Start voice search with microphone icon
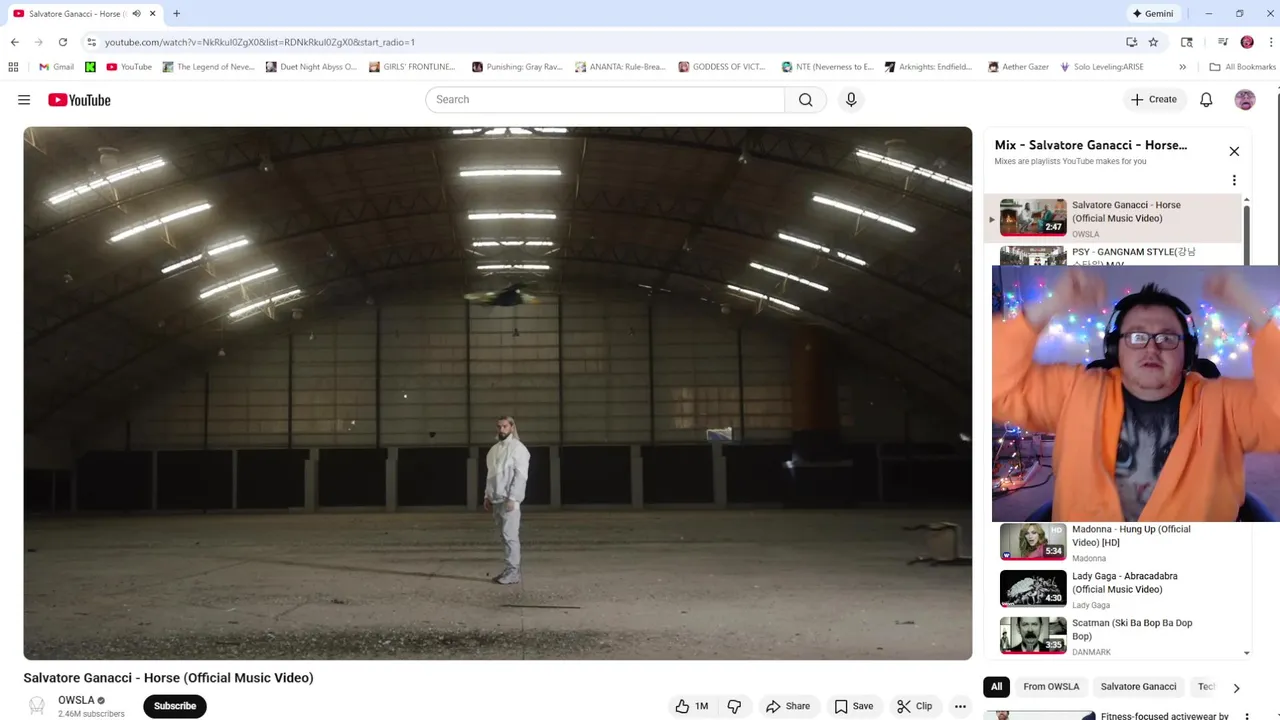Image resolution: width=1280 pixels, height=720 pixels. tap(851, 99)
